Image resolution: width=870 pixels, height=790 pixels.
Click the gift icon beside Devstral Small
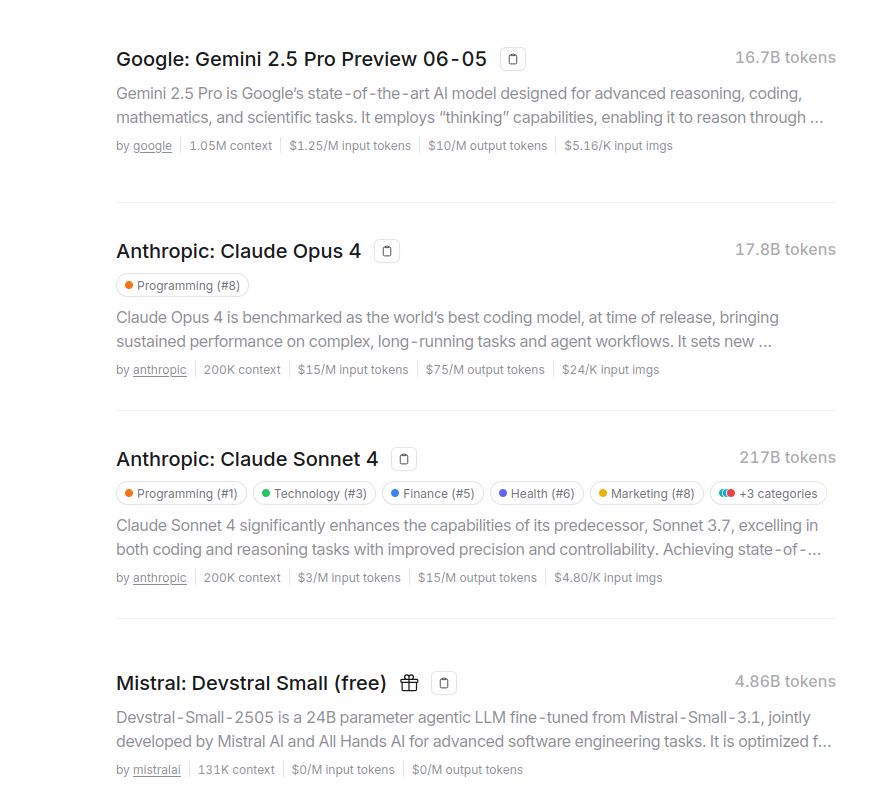(409, 683)
